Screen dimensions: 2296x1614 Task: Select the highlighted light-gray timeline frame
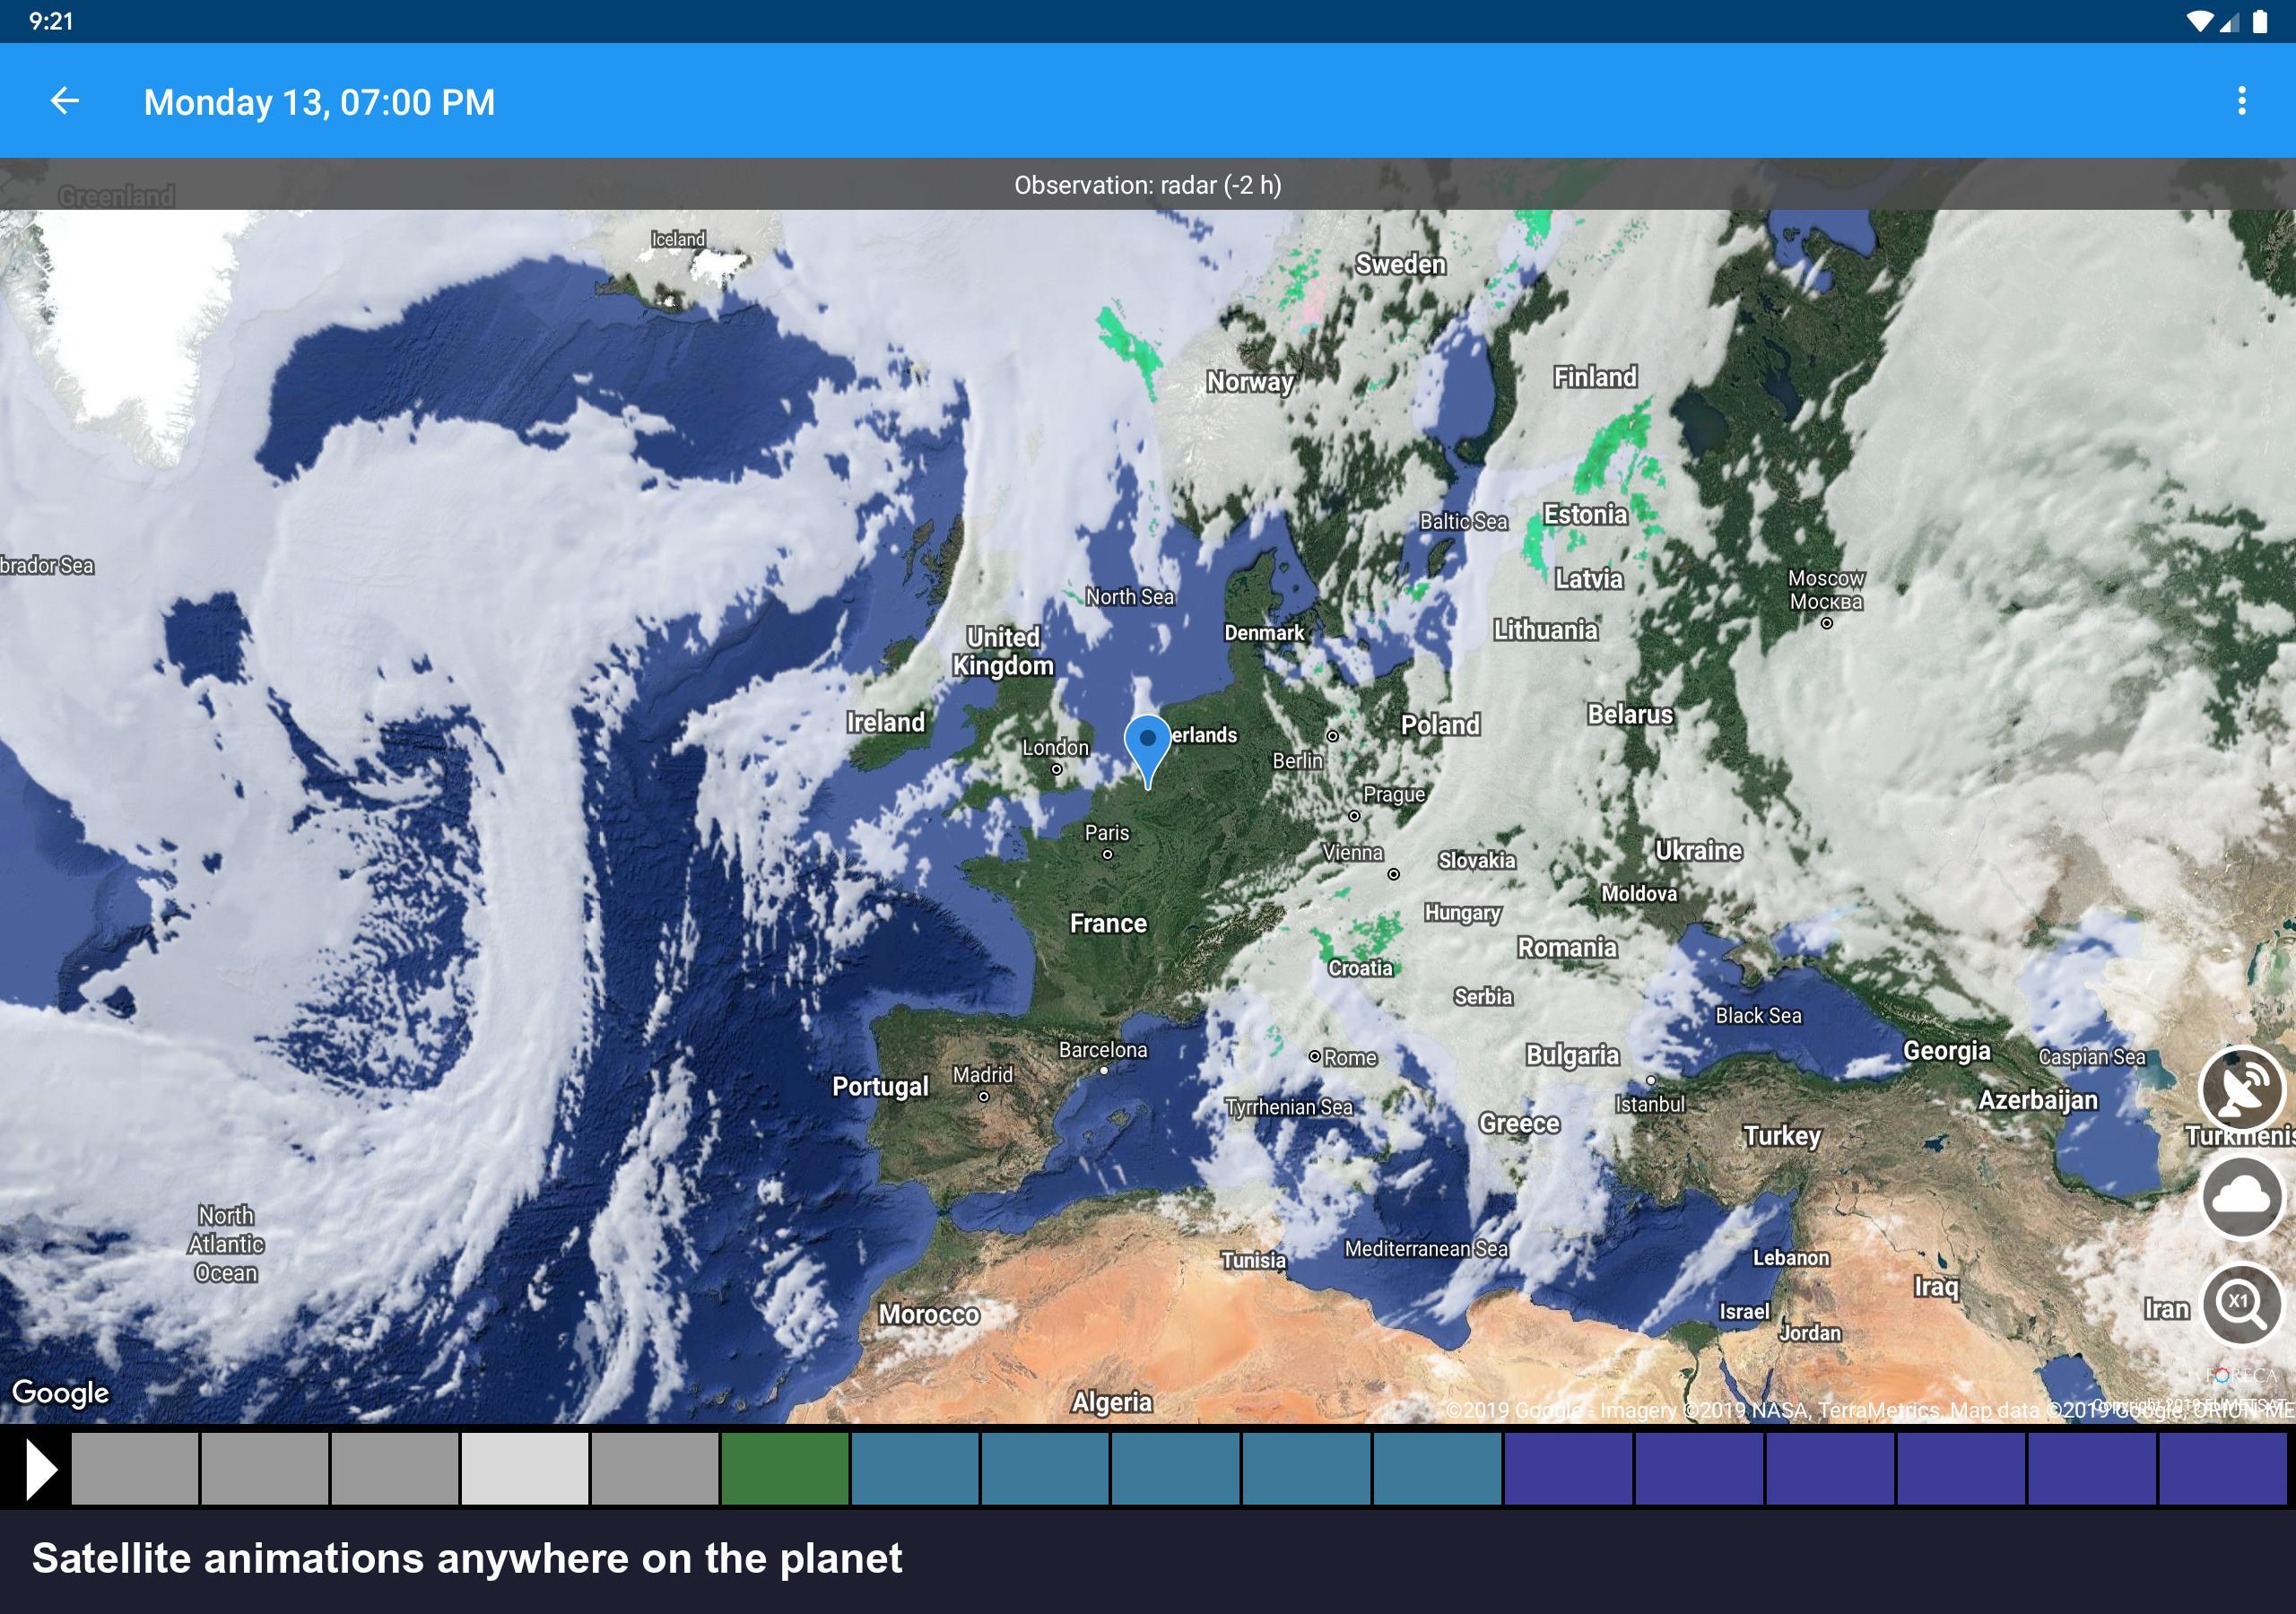coord(524,1468)
